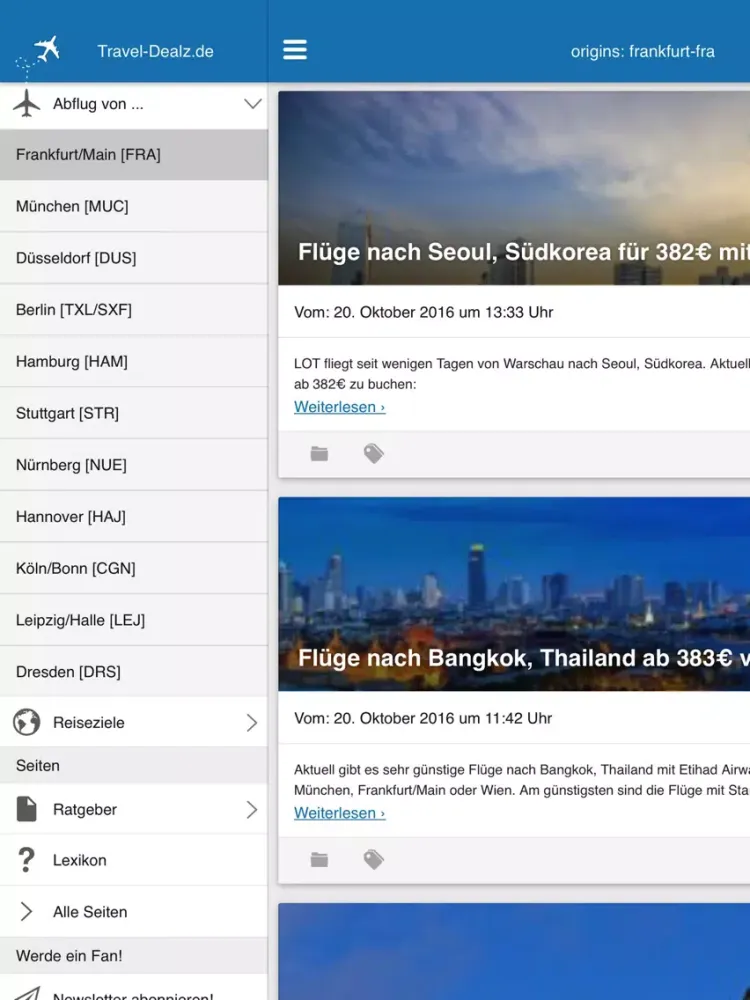The height and width of the screenshot is (1000, 750).
Task: Choose Hannover [HAJ] departure
Action: pos(134,516)
